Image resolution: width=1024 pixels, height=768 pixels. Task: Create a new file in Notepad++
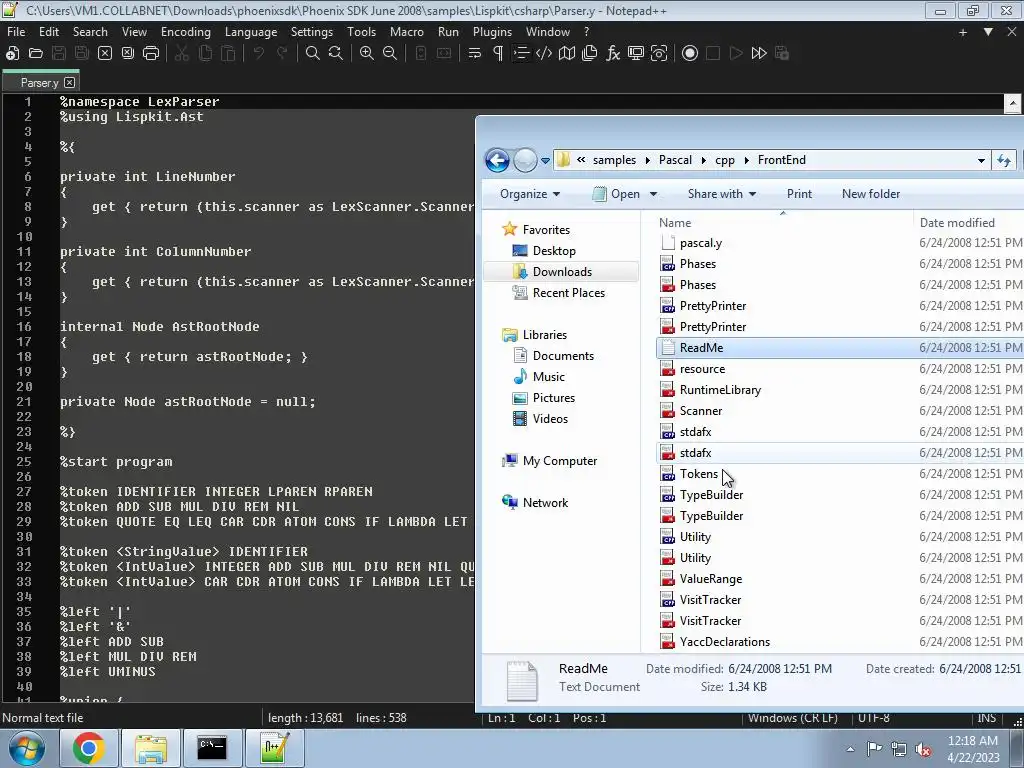click(x=12, y=54)
